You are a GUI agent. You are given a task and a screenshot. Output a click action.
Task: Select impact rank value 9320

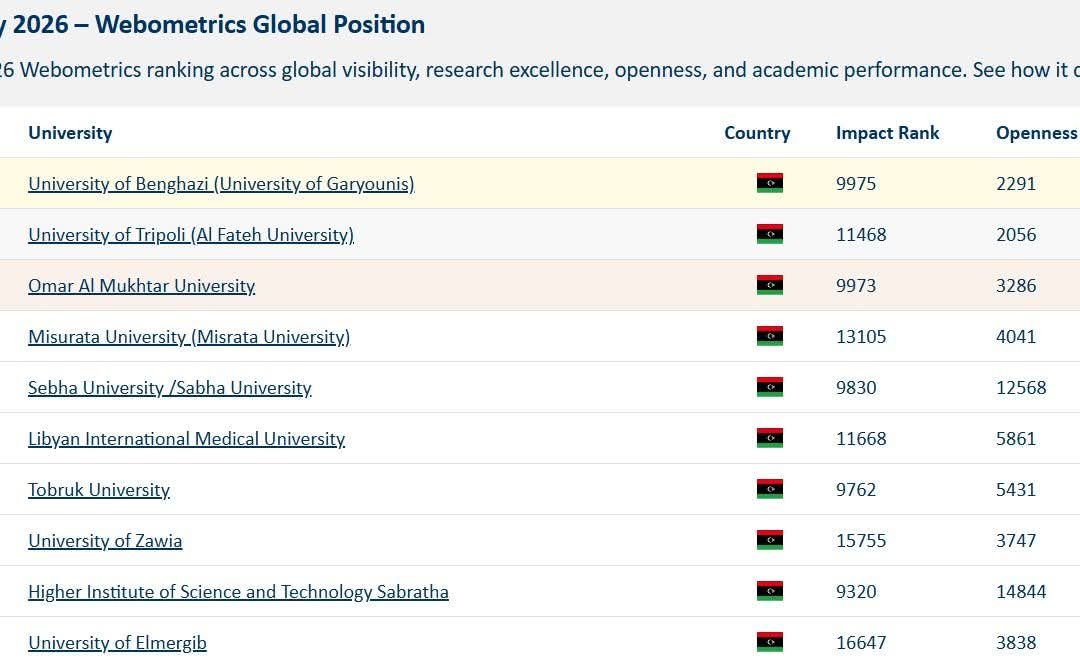[x=856, y=592]
